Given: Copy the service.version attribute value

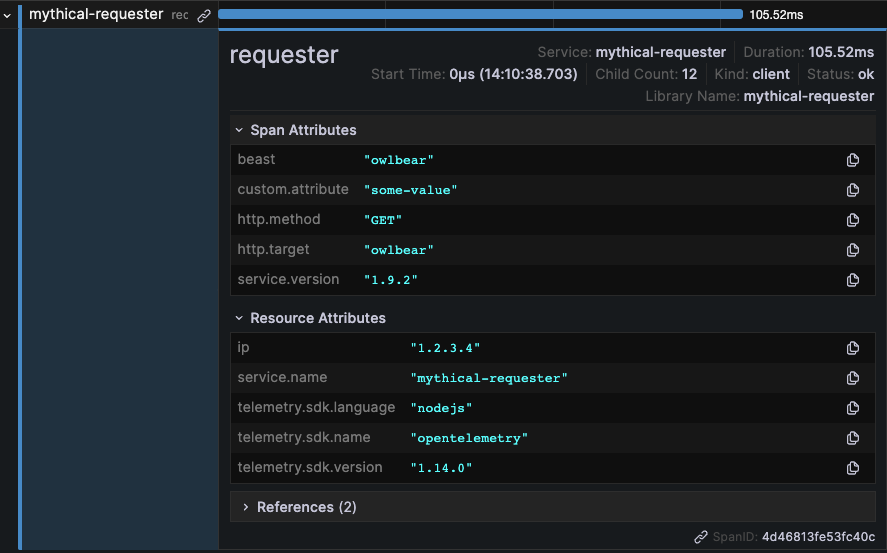Looking at the screenshot, I should click(x=853, y=280).
